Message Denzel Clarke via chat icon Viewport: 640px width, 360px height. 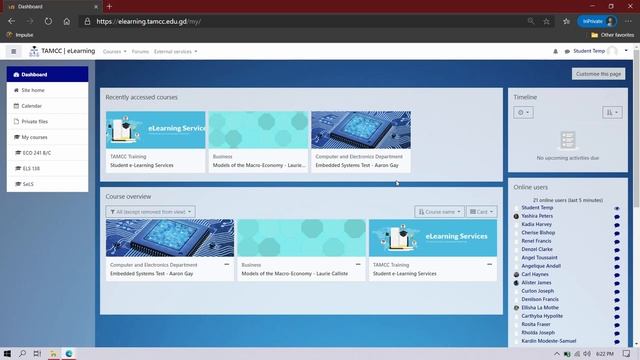click(x=617, y=250)
